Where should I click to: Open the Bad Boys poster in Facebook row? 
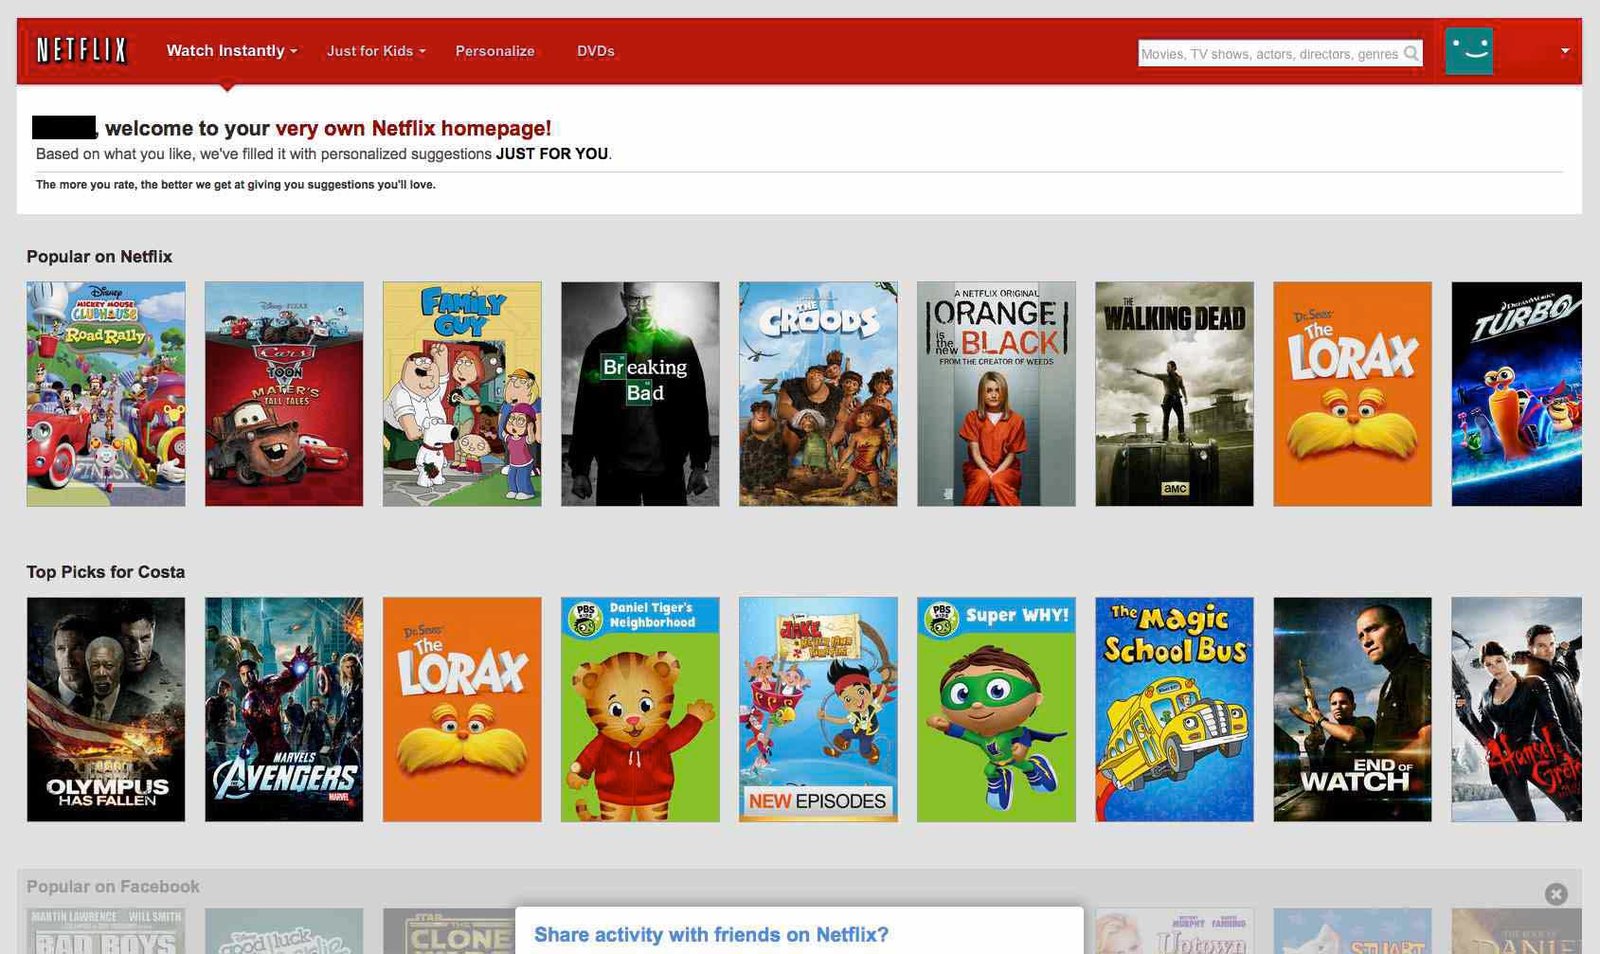point(106,931)
